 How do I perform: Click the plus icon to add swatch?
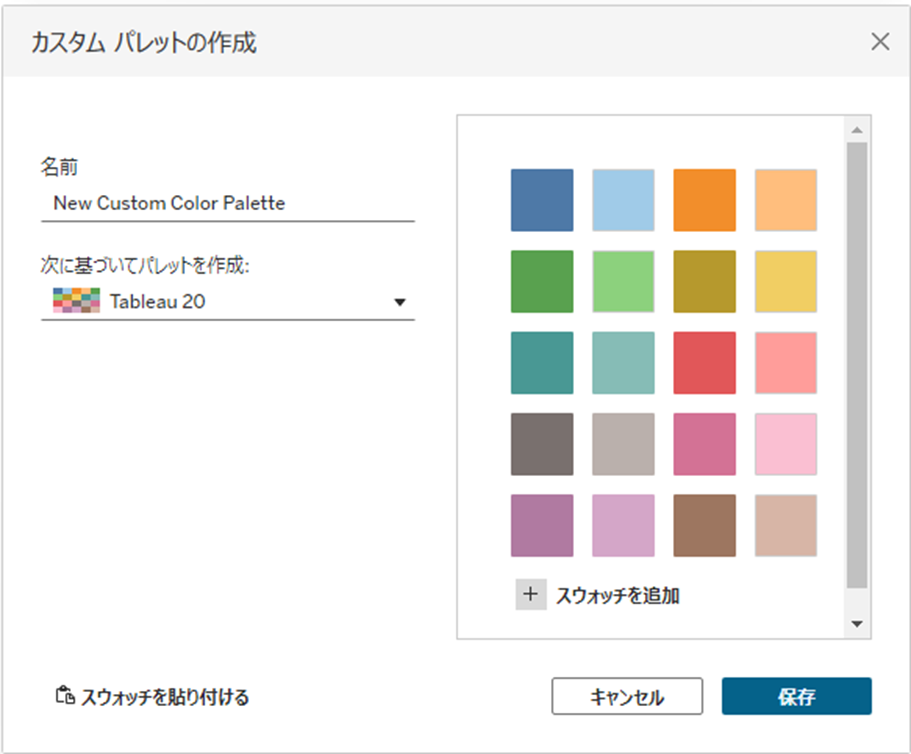pyautogui.click(x=531, y=595)
